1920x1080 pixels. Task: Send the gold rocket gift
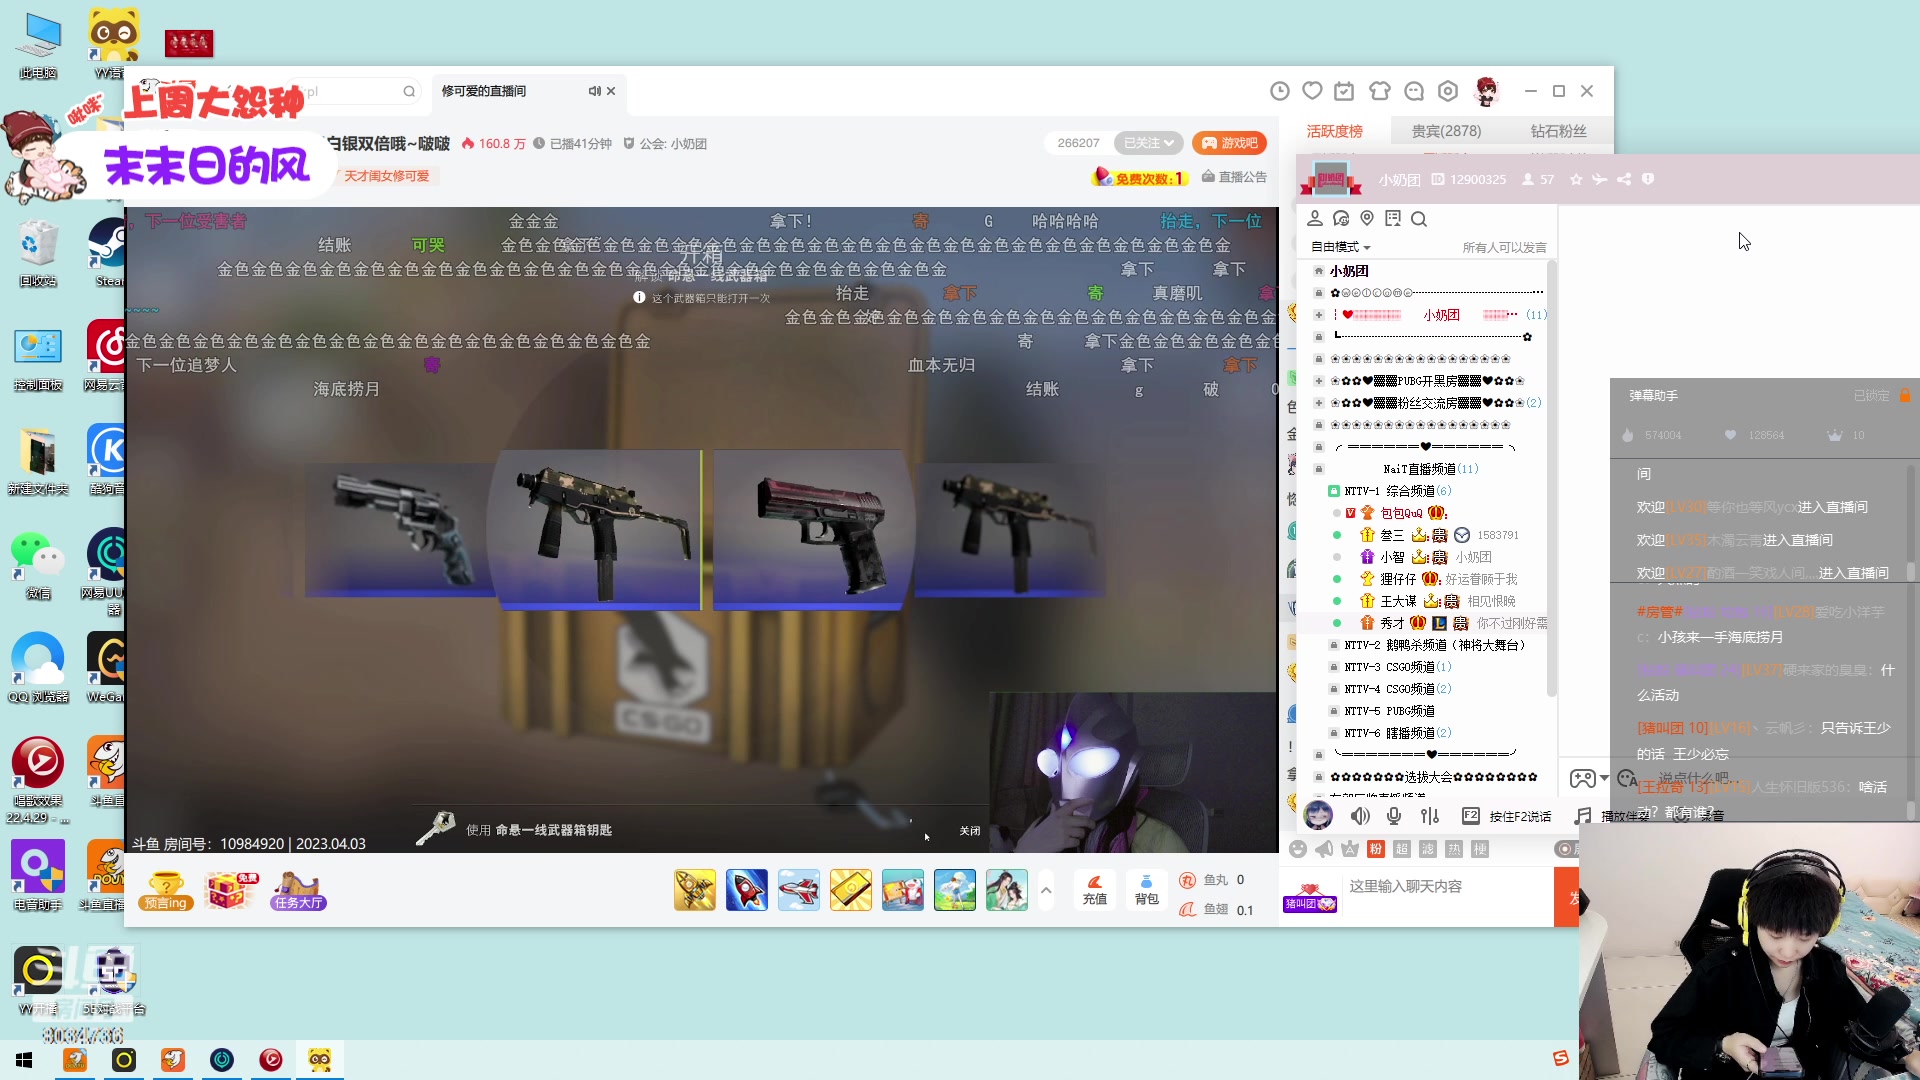(695, 890)
